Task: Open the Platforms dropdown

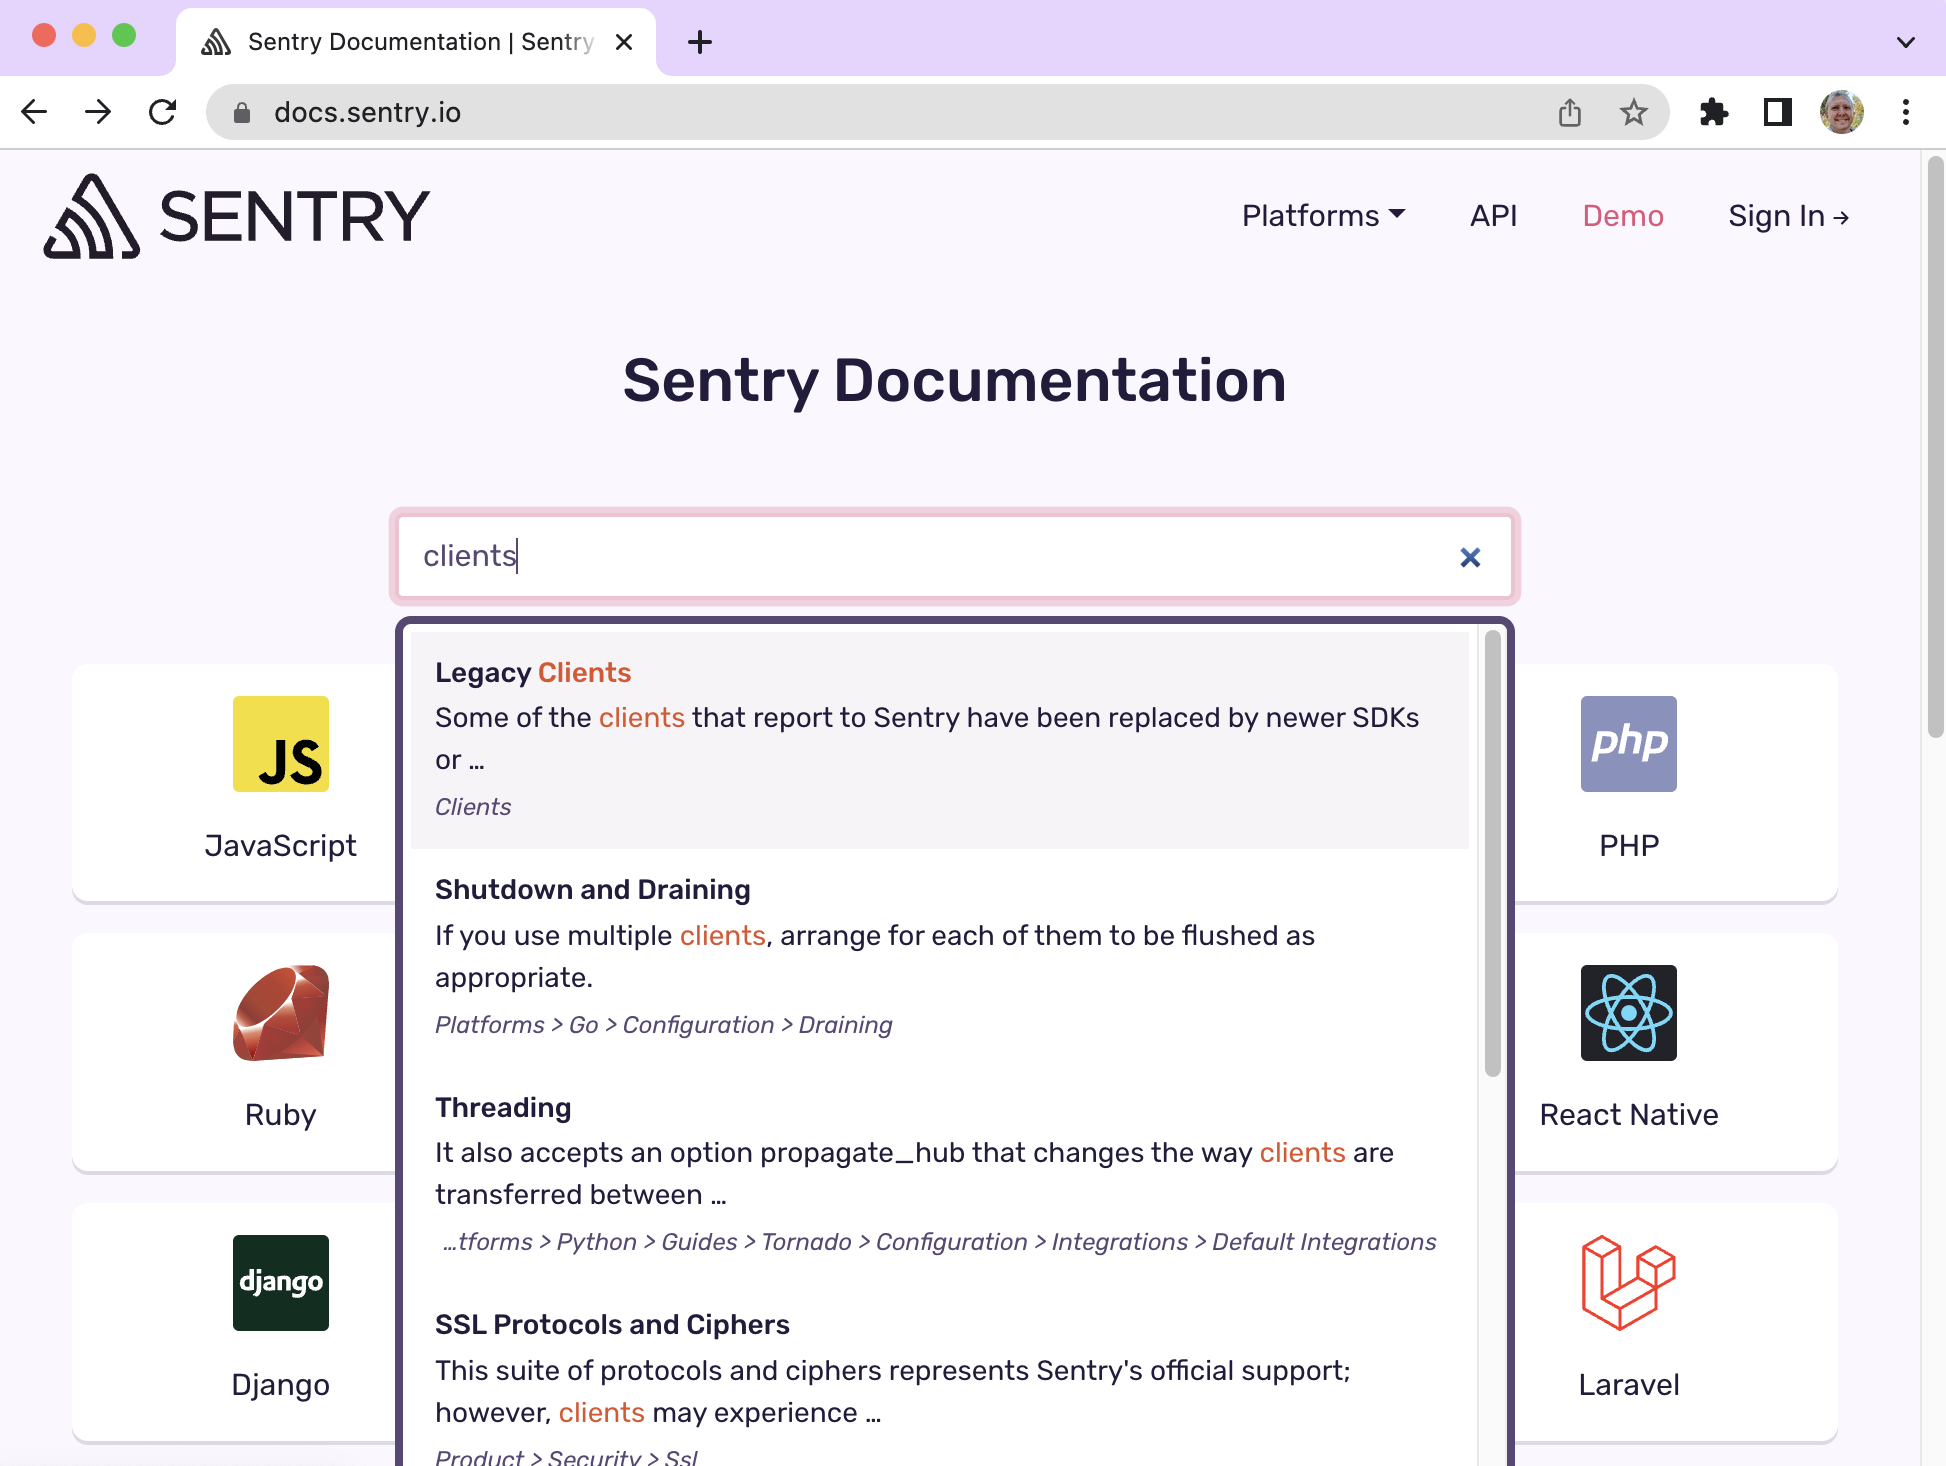Action: coord(1323,215)
